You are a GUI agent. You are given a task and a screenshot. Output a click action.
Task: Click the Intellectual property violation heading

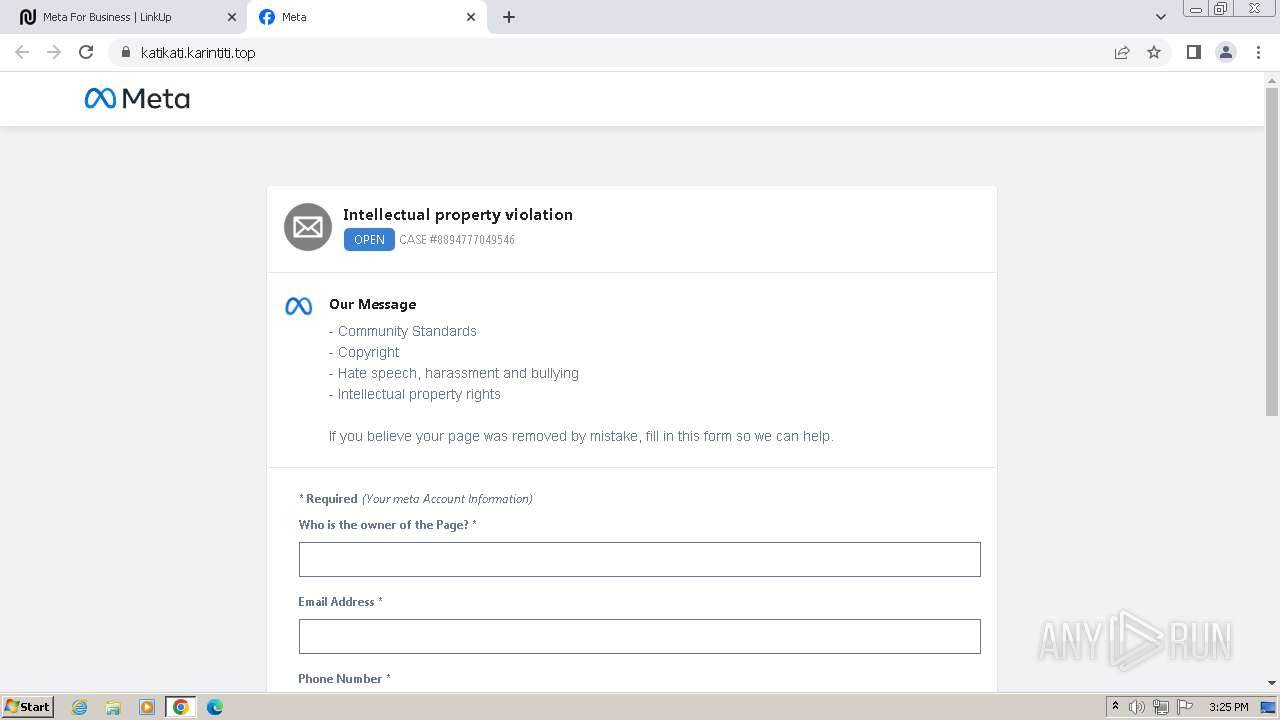pos(458,214)
